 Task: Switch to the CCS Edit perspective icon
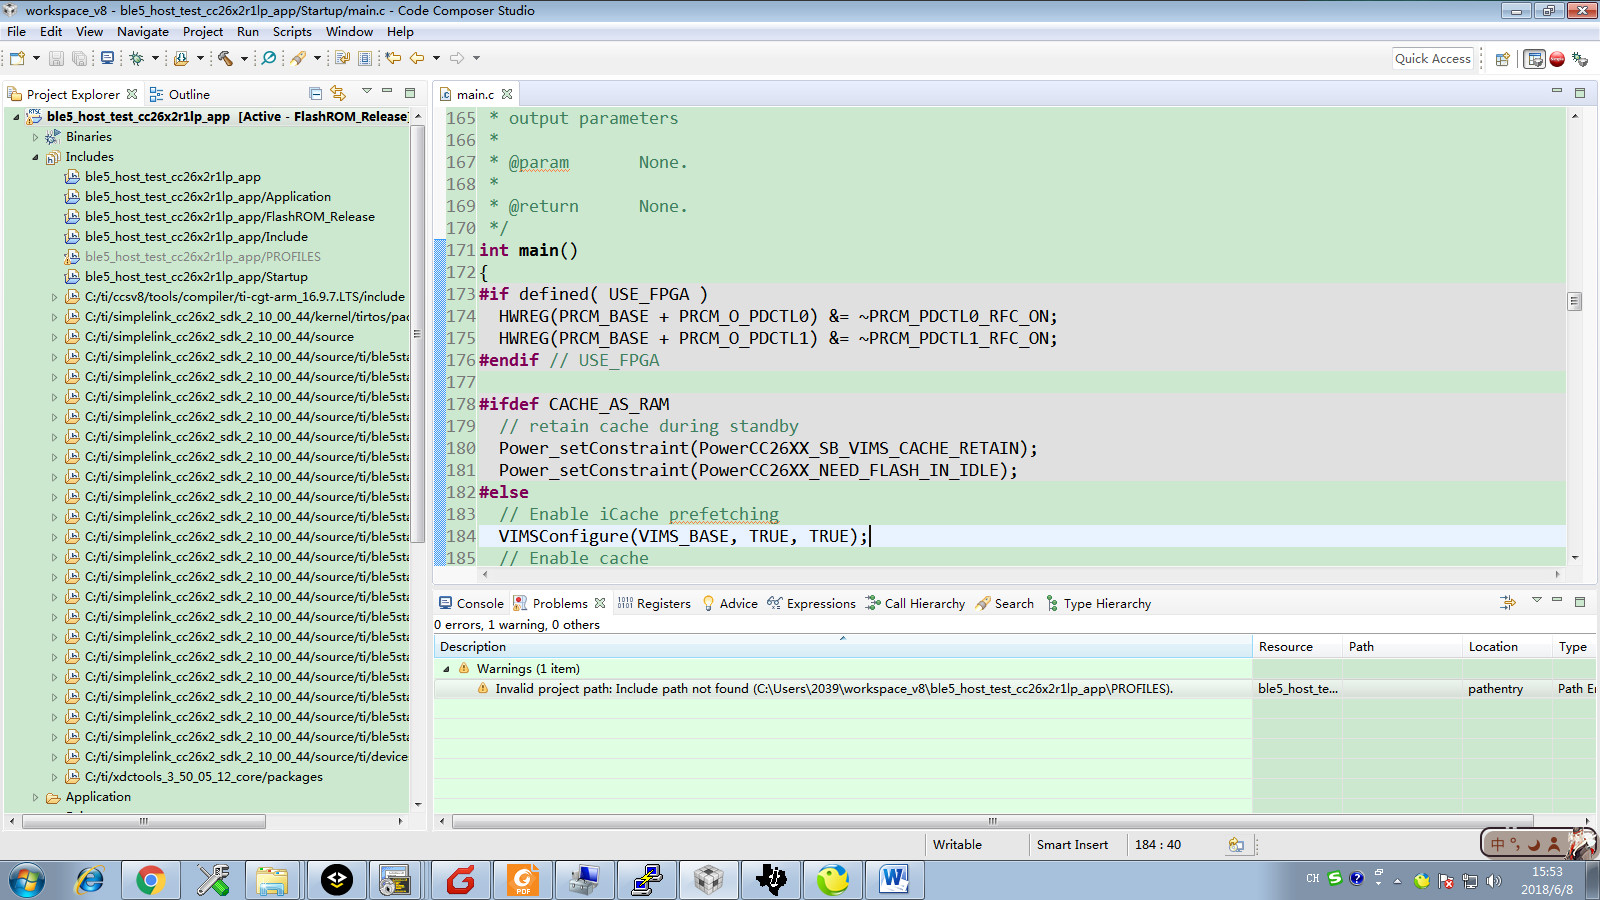[1534, 59]
